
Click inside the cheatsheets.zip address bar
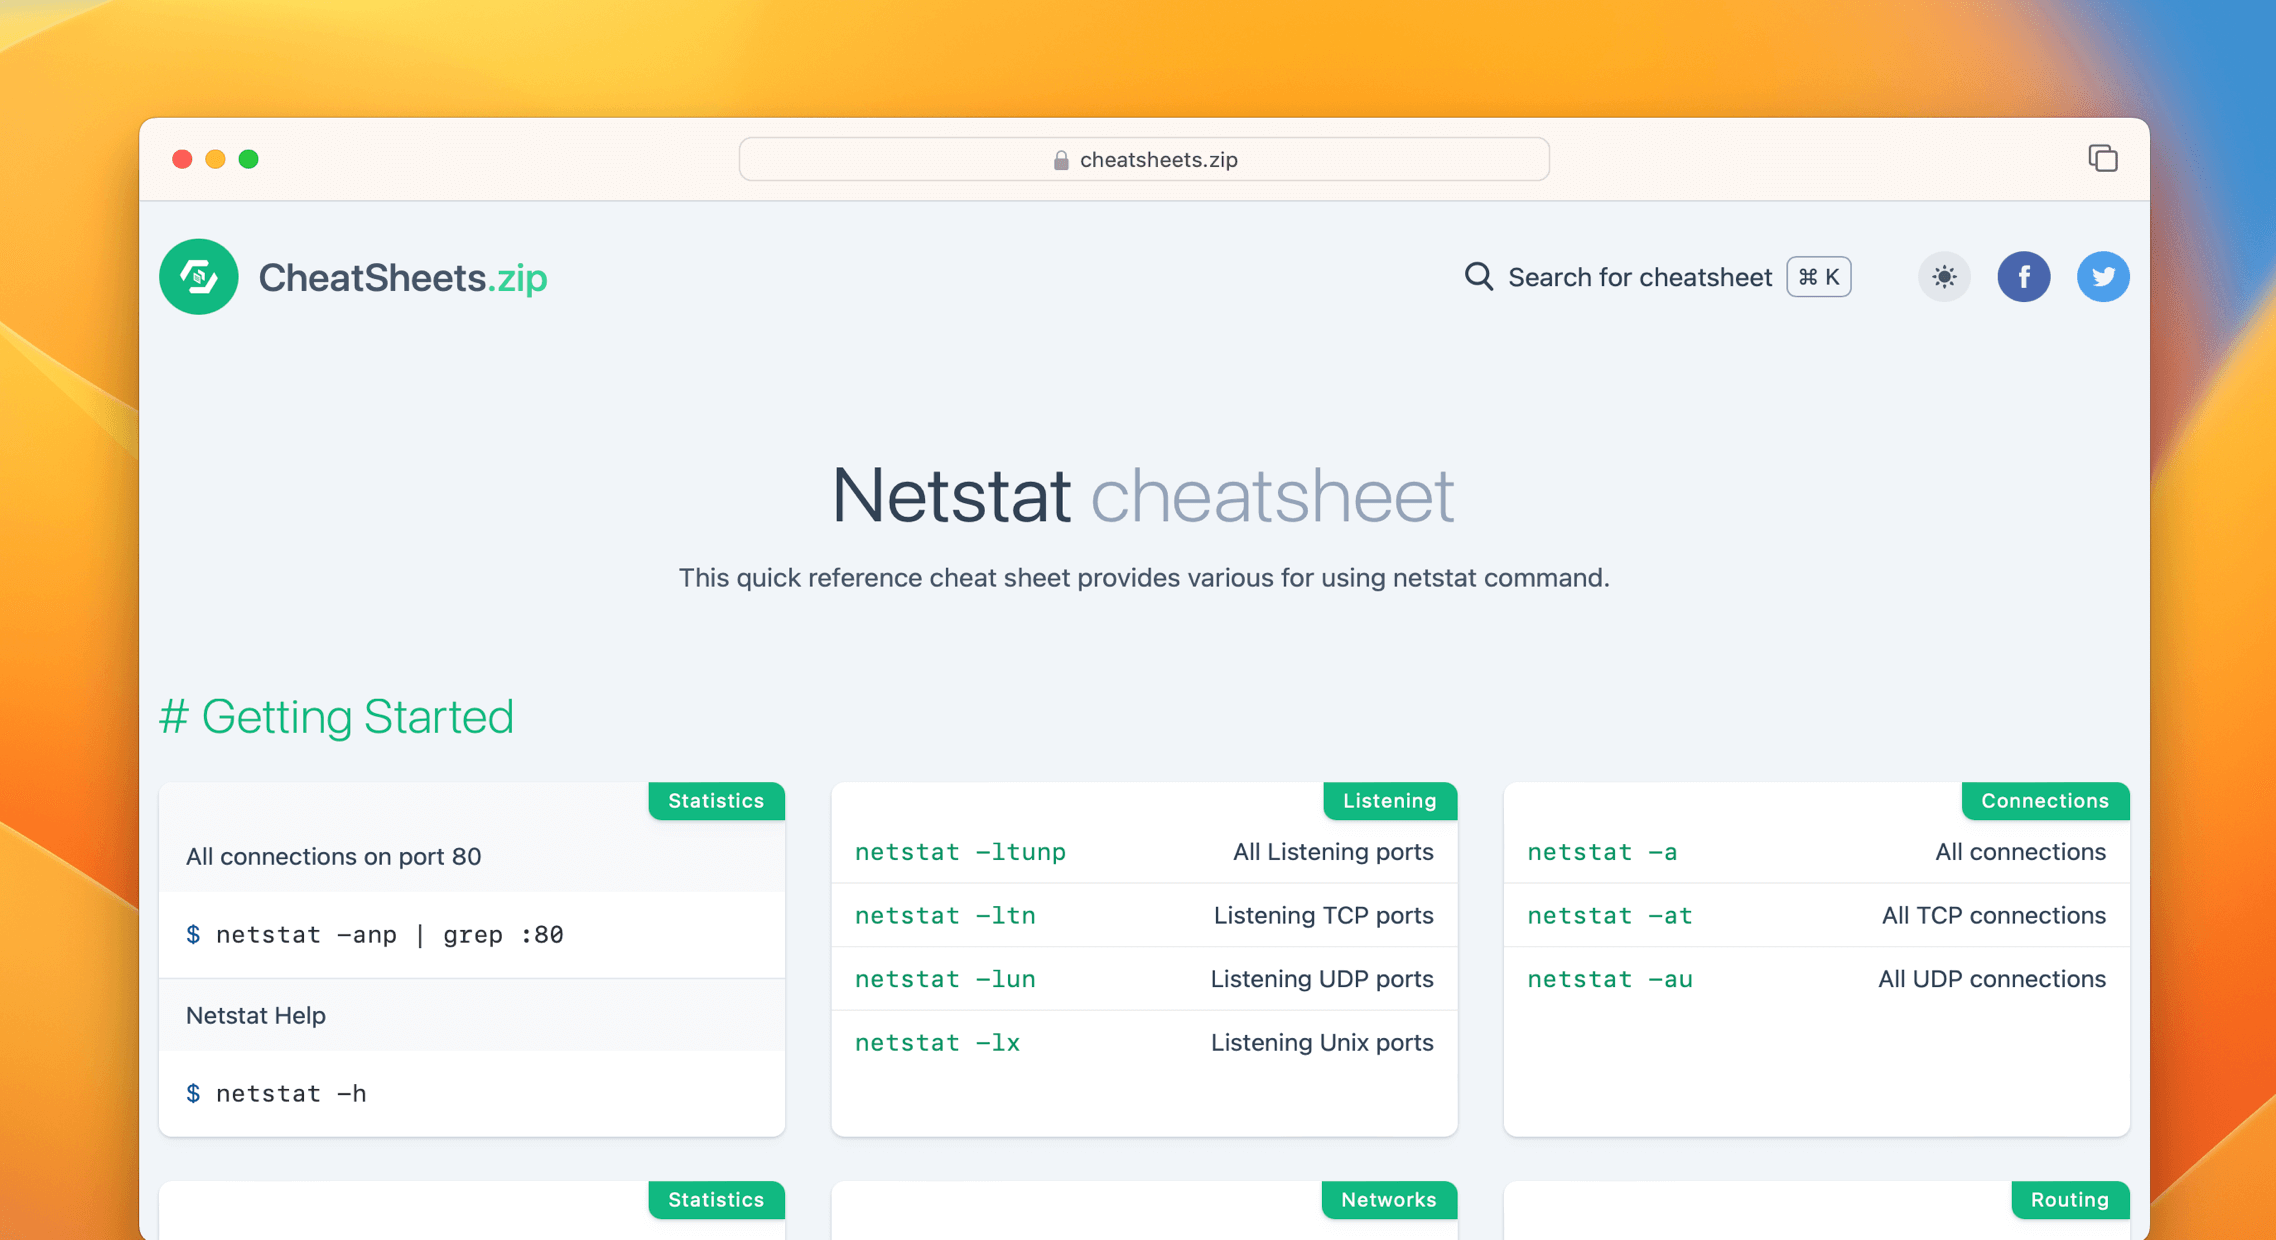pyautogui.click(x=1143, y=159)
